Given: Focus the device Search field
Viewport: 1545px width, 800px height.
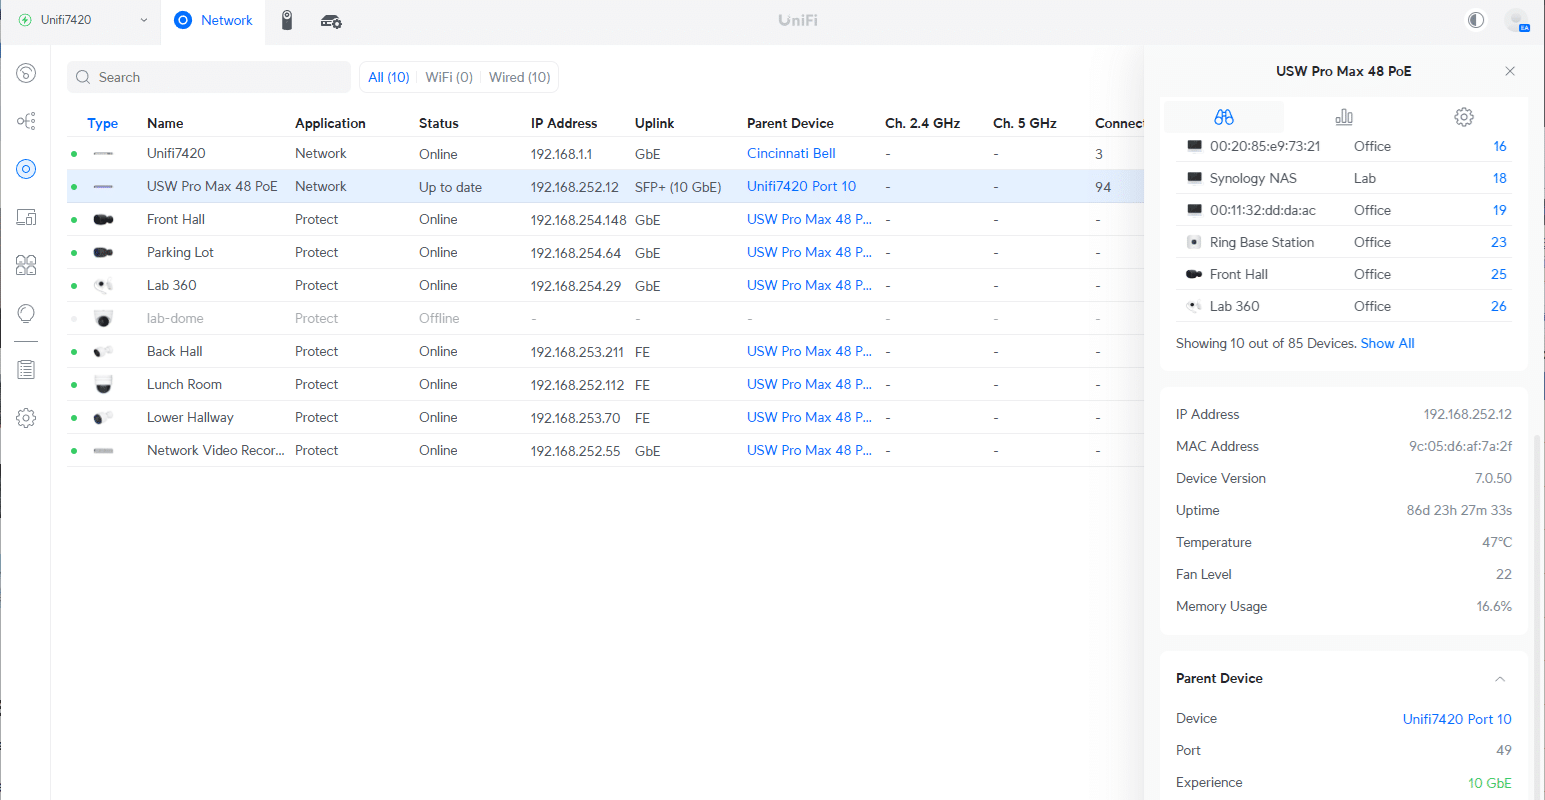Looking at the screenshot, I should (x=209, y=77).
